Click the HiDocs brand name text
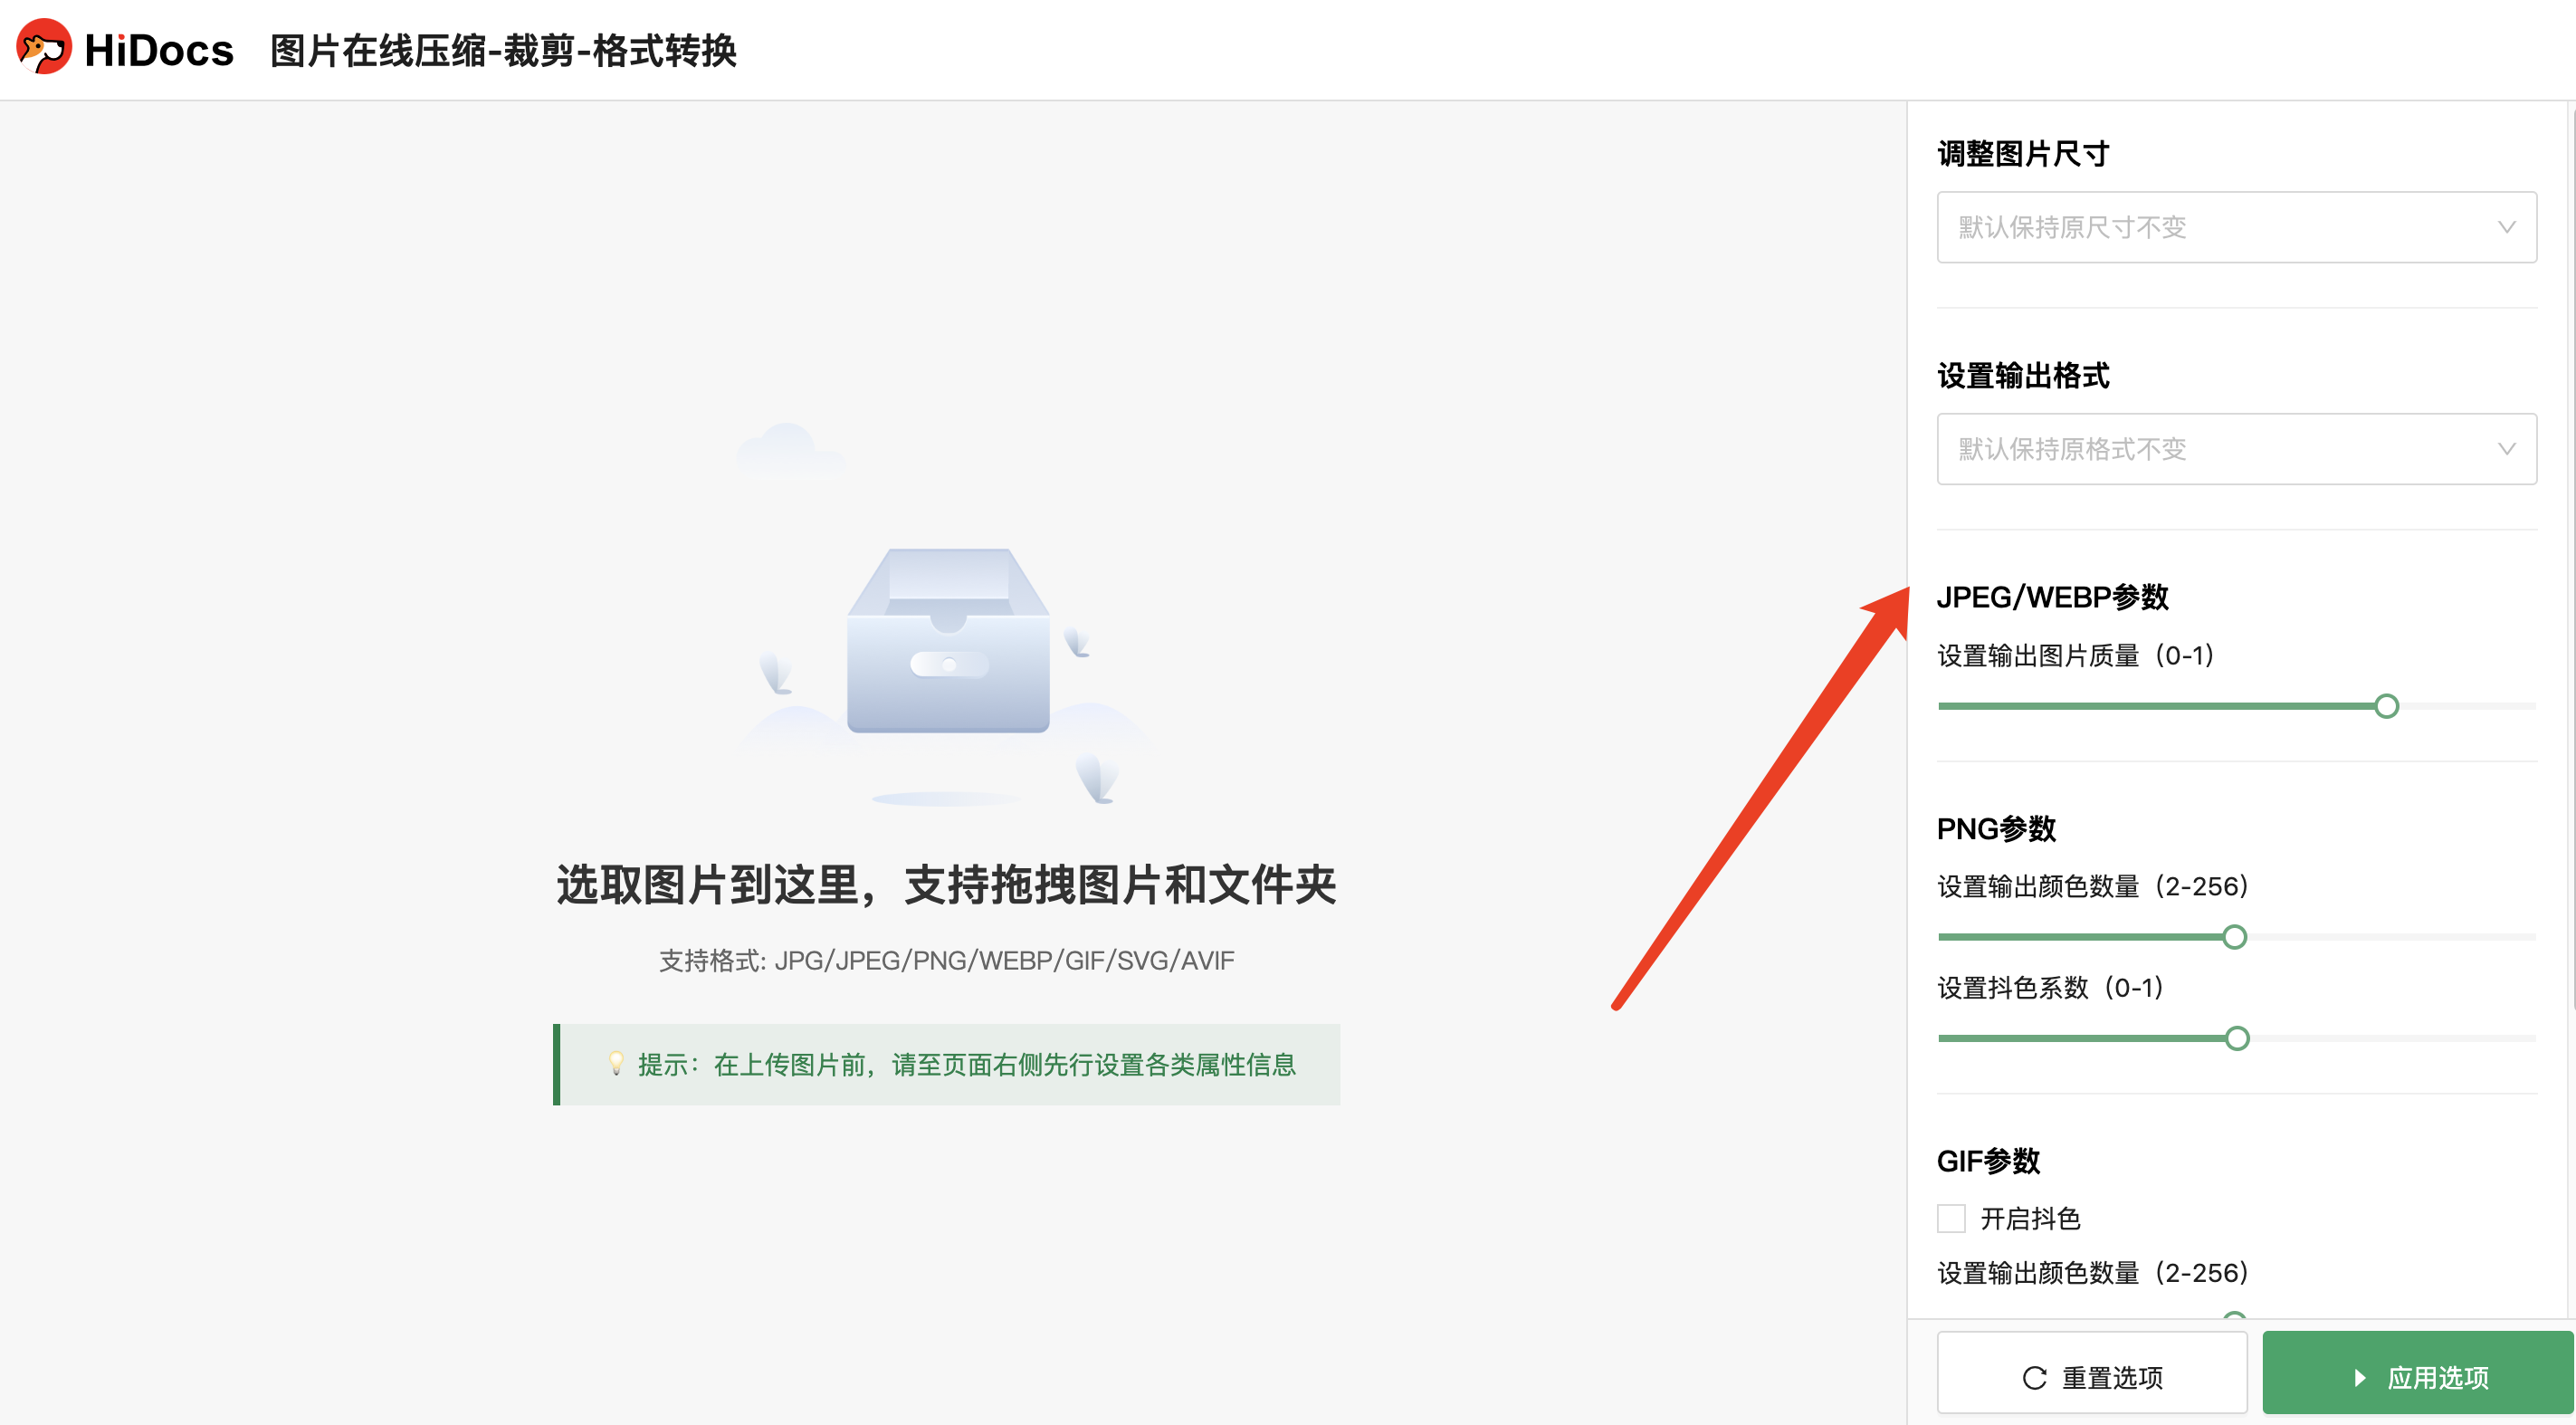This screenshot has width=2576, height=1425. click(x=159, y=50)
